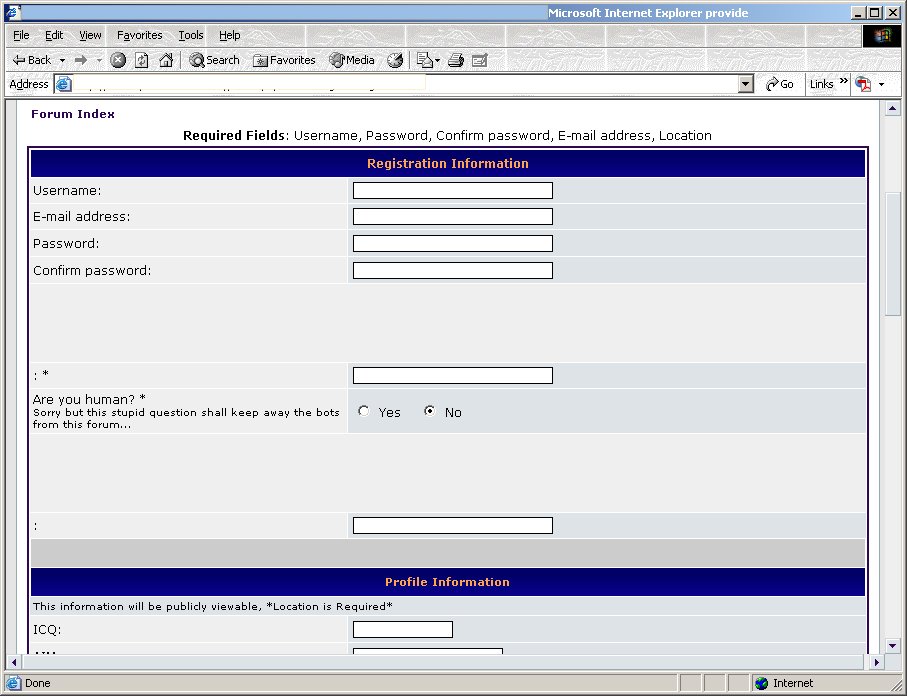Open the Favorites toolbar button
Image resolution: width=907 pixels, height=696 pixels.
pyautogui.click(x=284, y=60)
